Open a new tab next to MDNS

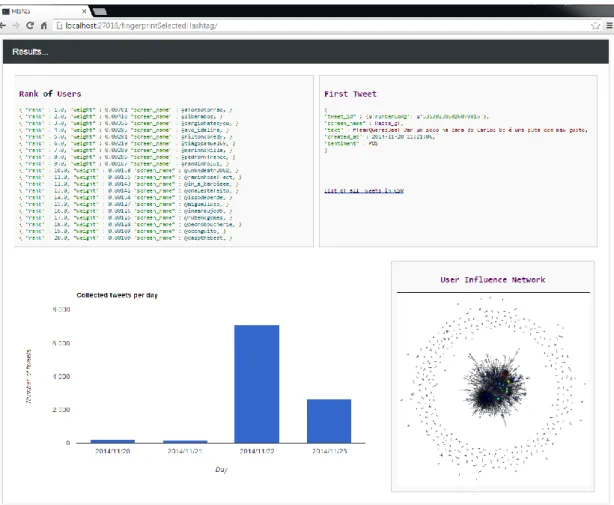click(x=100, y=12)
